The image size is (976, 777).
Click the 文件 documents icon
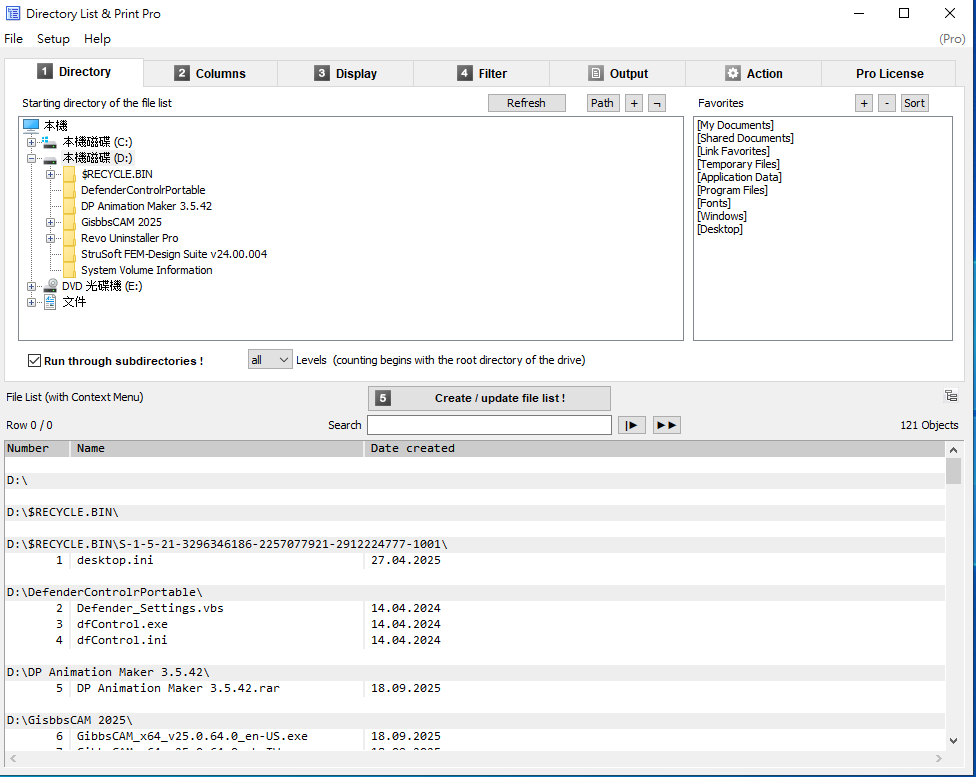click(50, 303)
